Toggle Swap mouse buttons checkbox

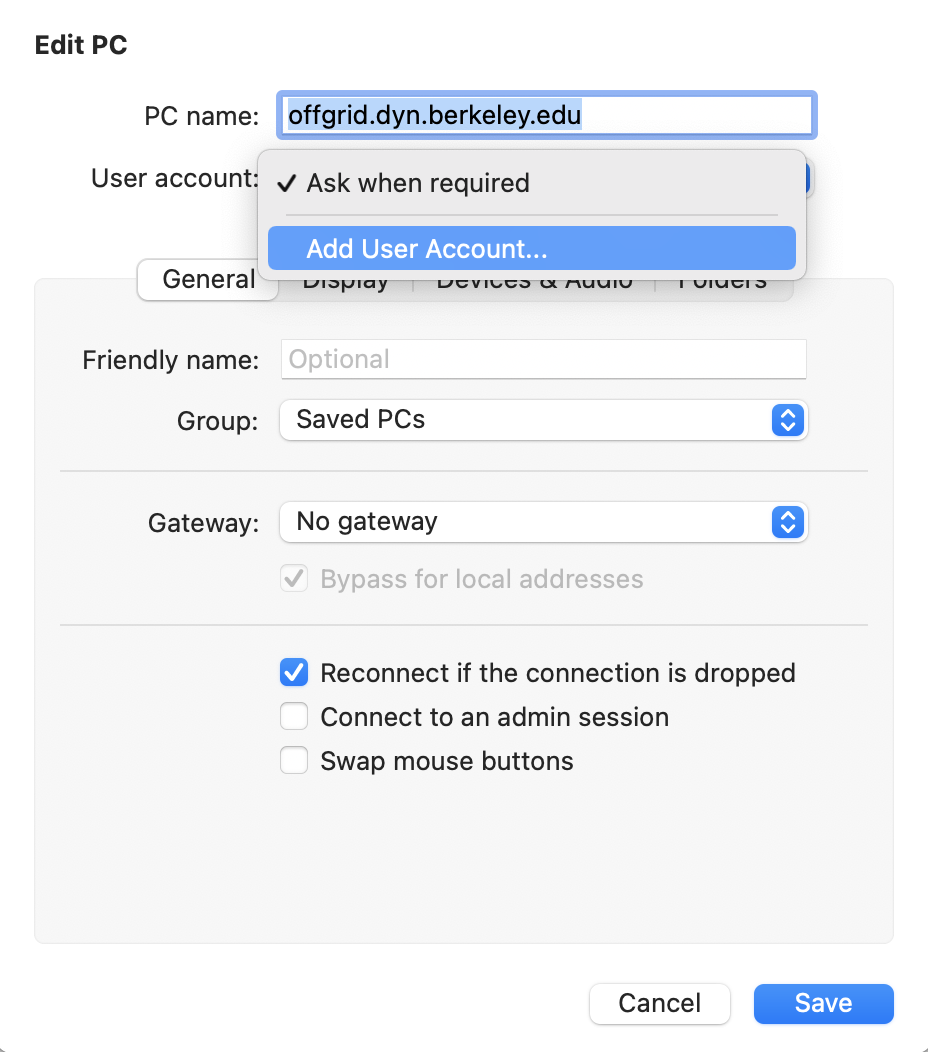coord(294,761)
